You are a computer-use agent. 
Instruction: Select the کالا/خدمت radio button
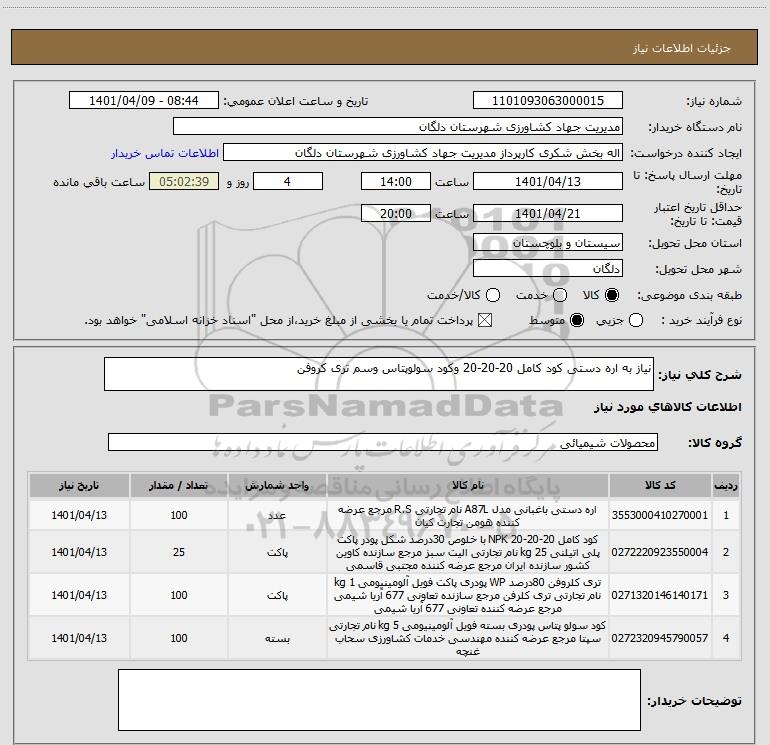tap(493, 295)
